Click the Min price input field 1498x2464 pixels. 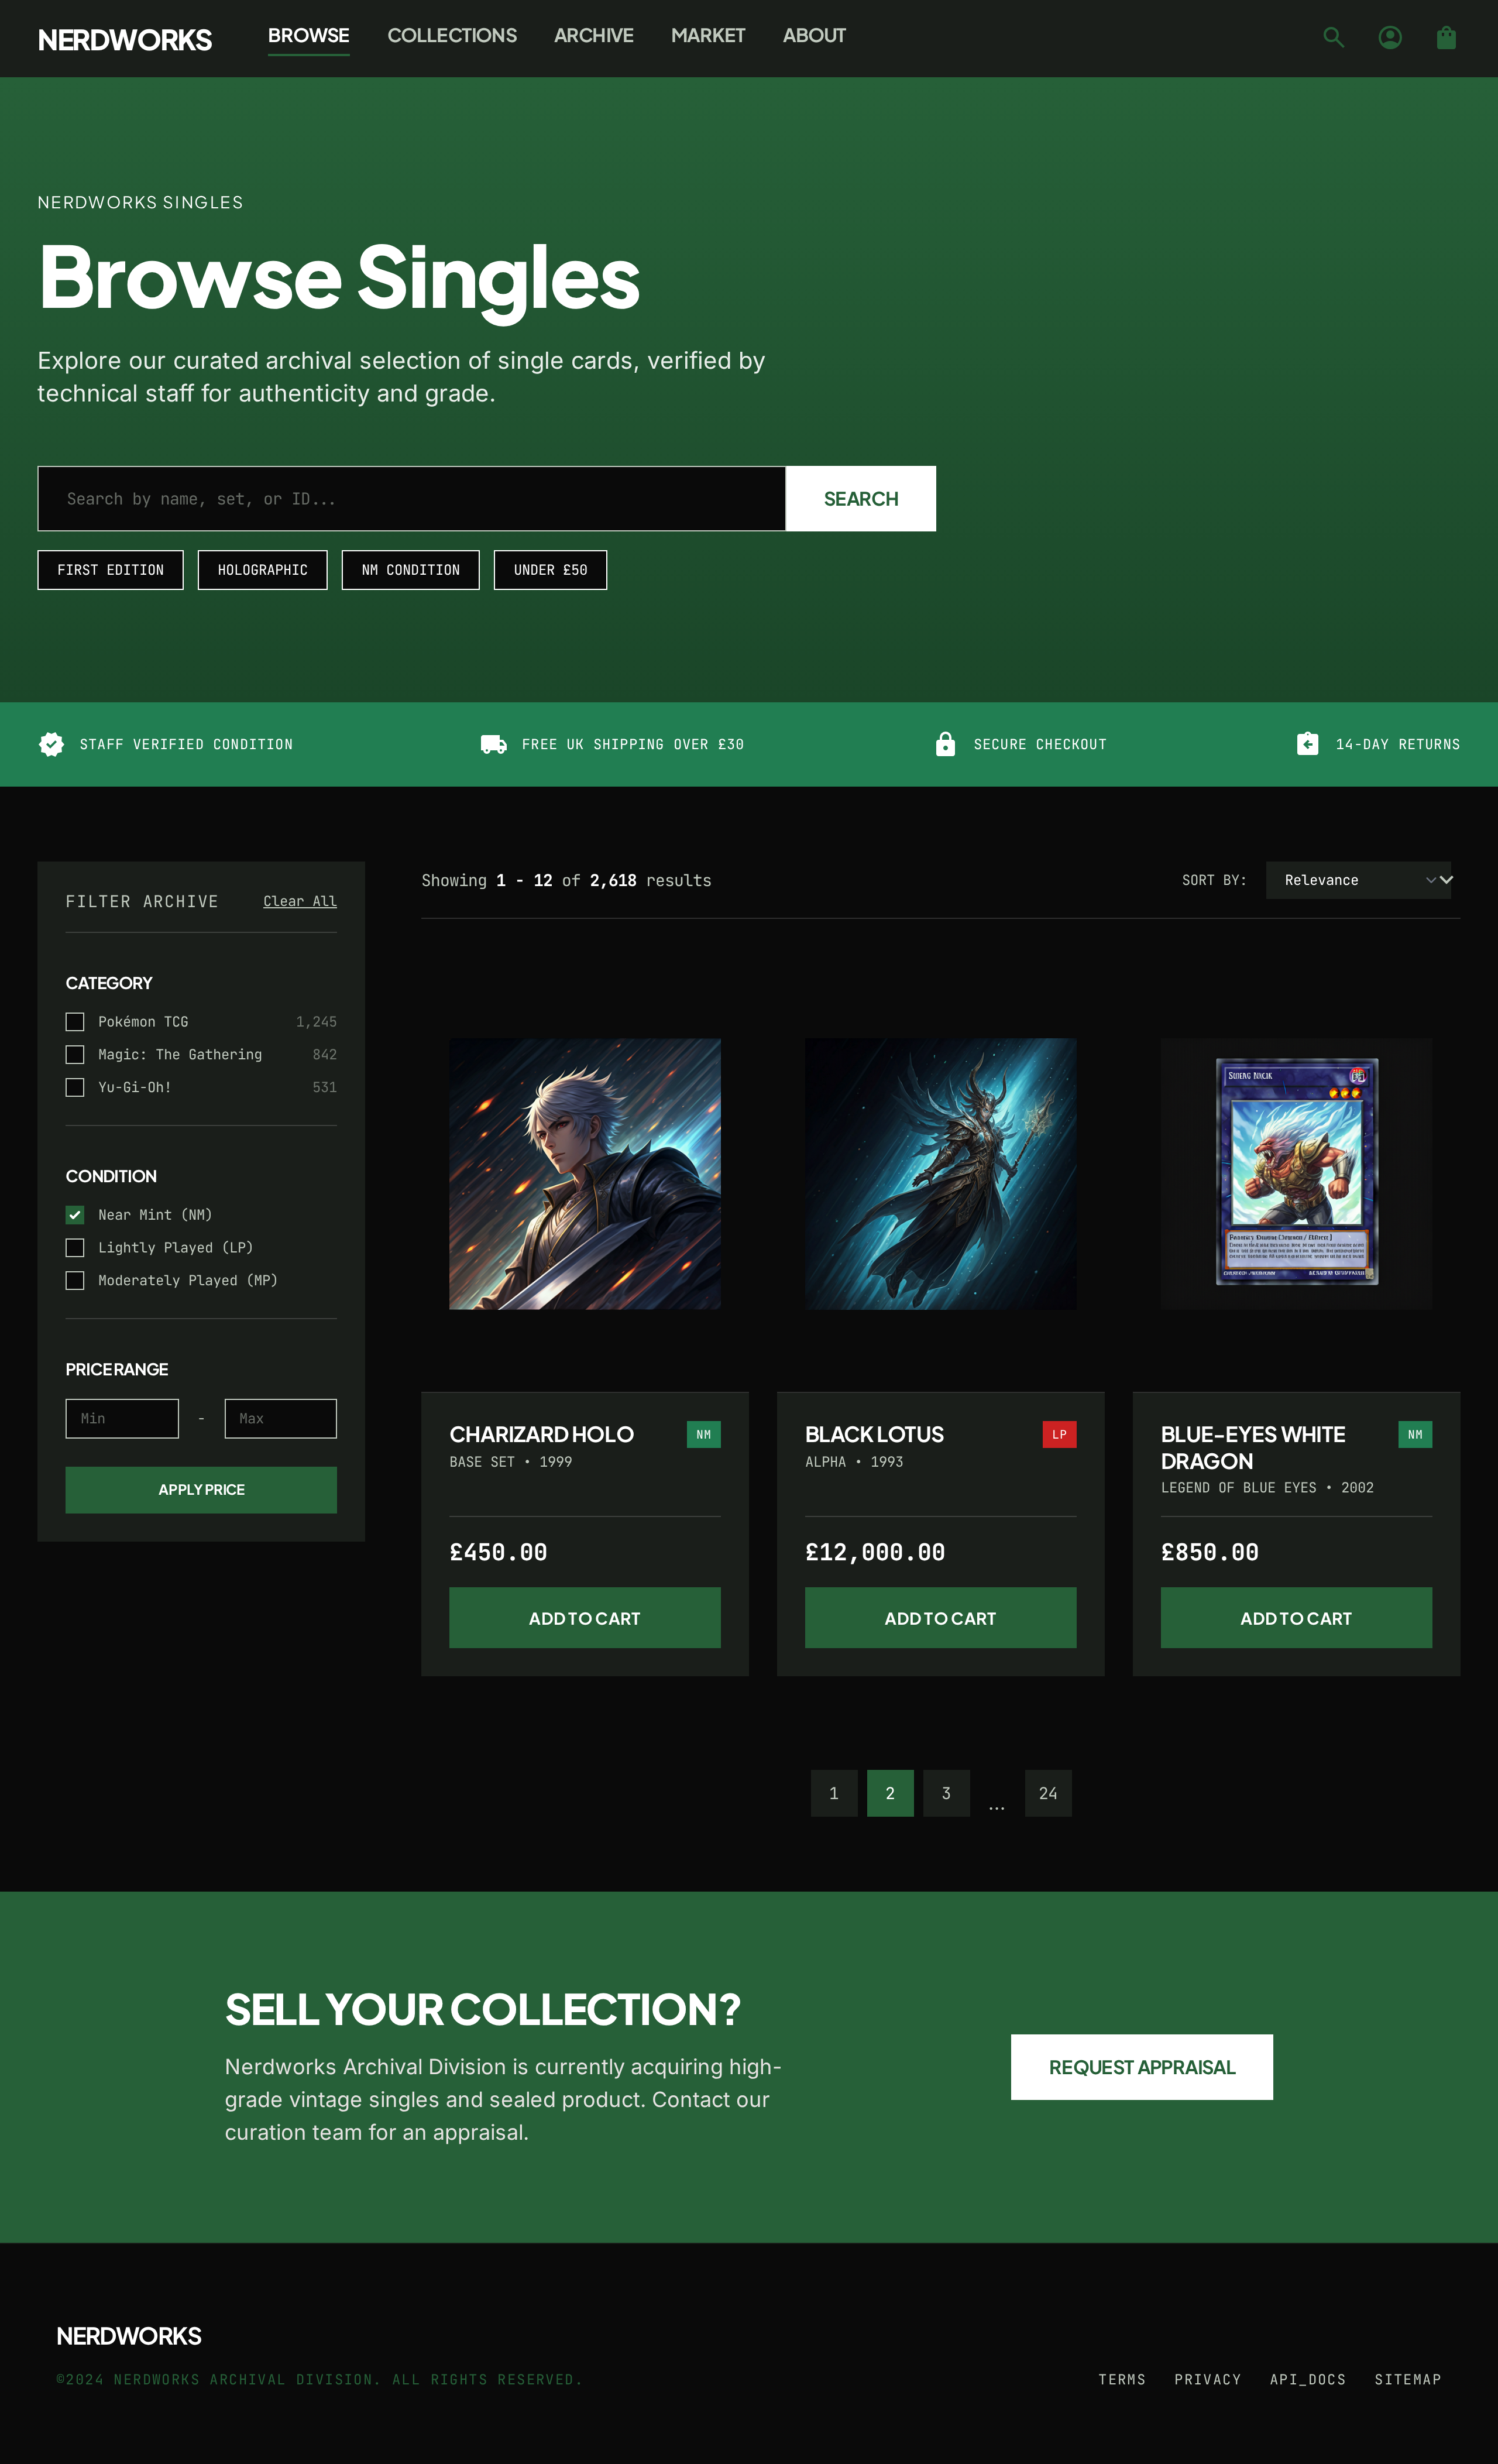[x=122, y=1418]
